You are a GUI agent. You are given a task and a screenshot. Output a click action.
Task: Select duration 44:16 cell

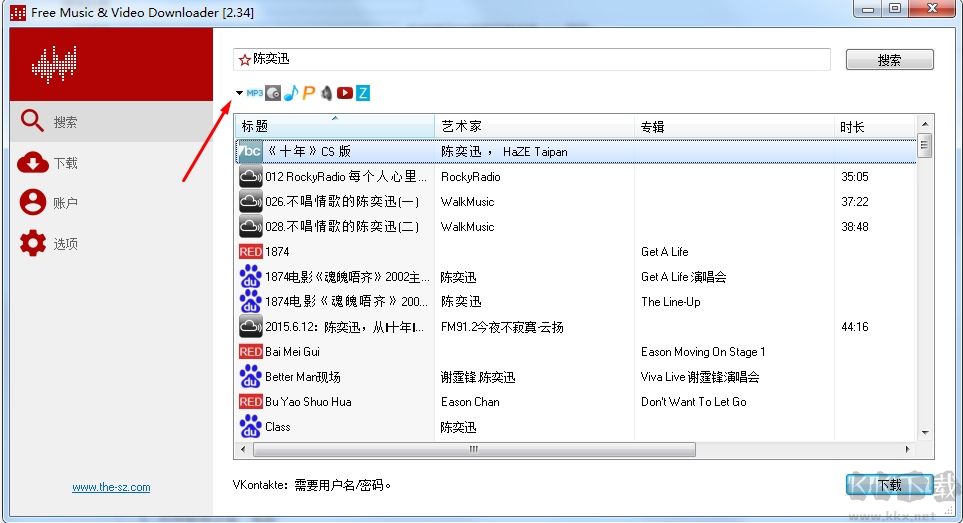click(855, 327)
